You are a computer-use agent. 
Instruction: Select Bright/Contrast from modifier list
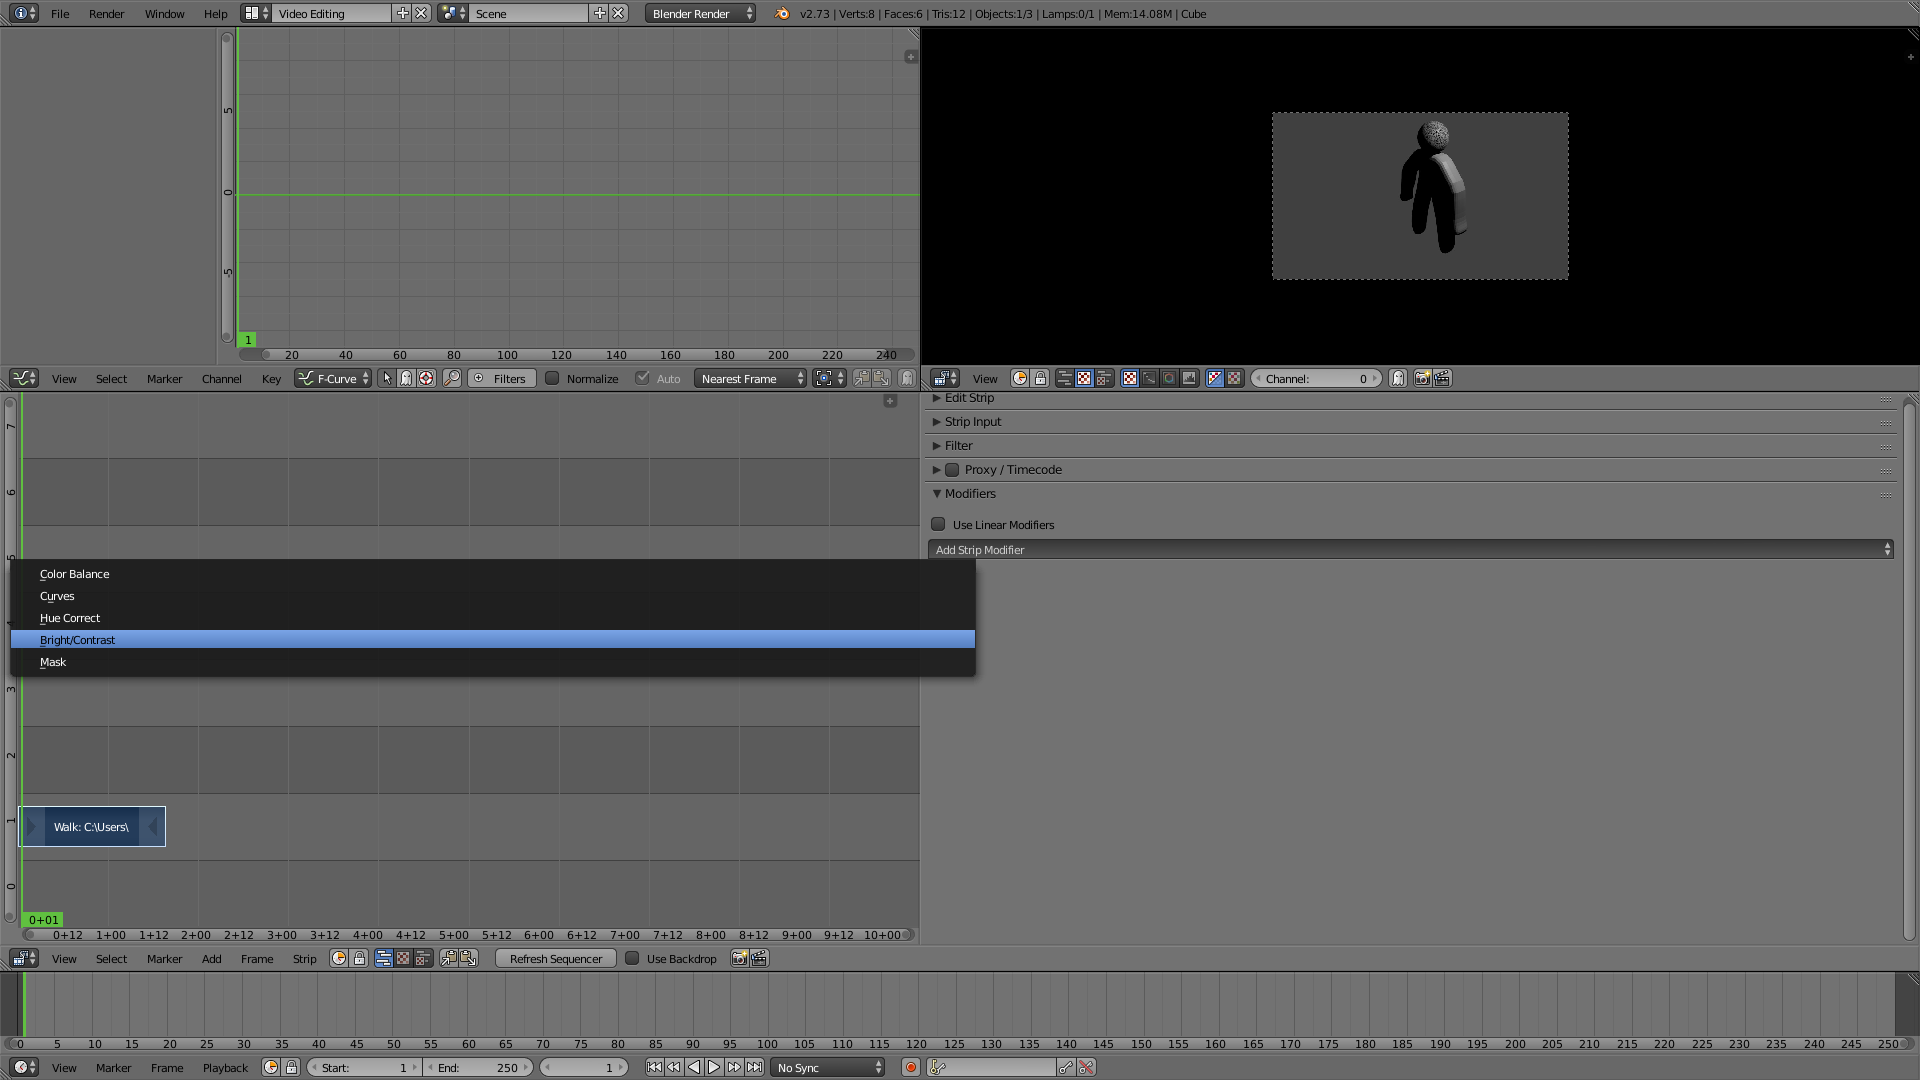point(78,640)
